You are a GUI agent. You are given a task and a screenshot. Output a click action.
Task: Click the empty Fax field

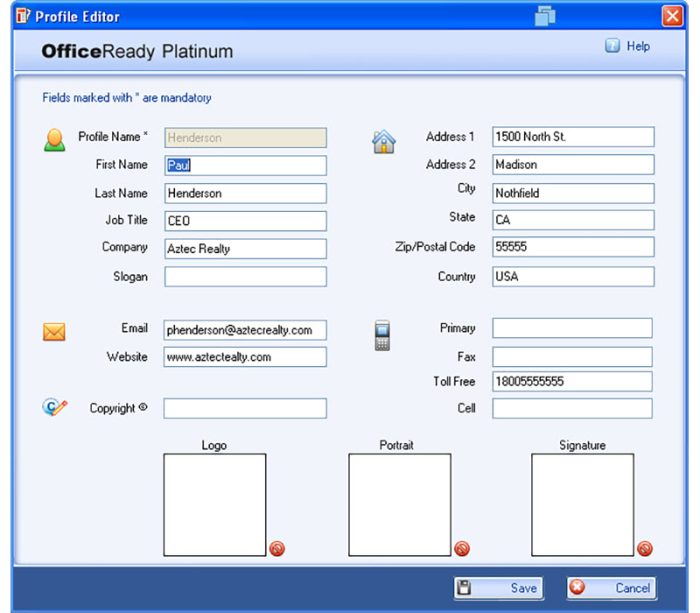coord(572,357)
